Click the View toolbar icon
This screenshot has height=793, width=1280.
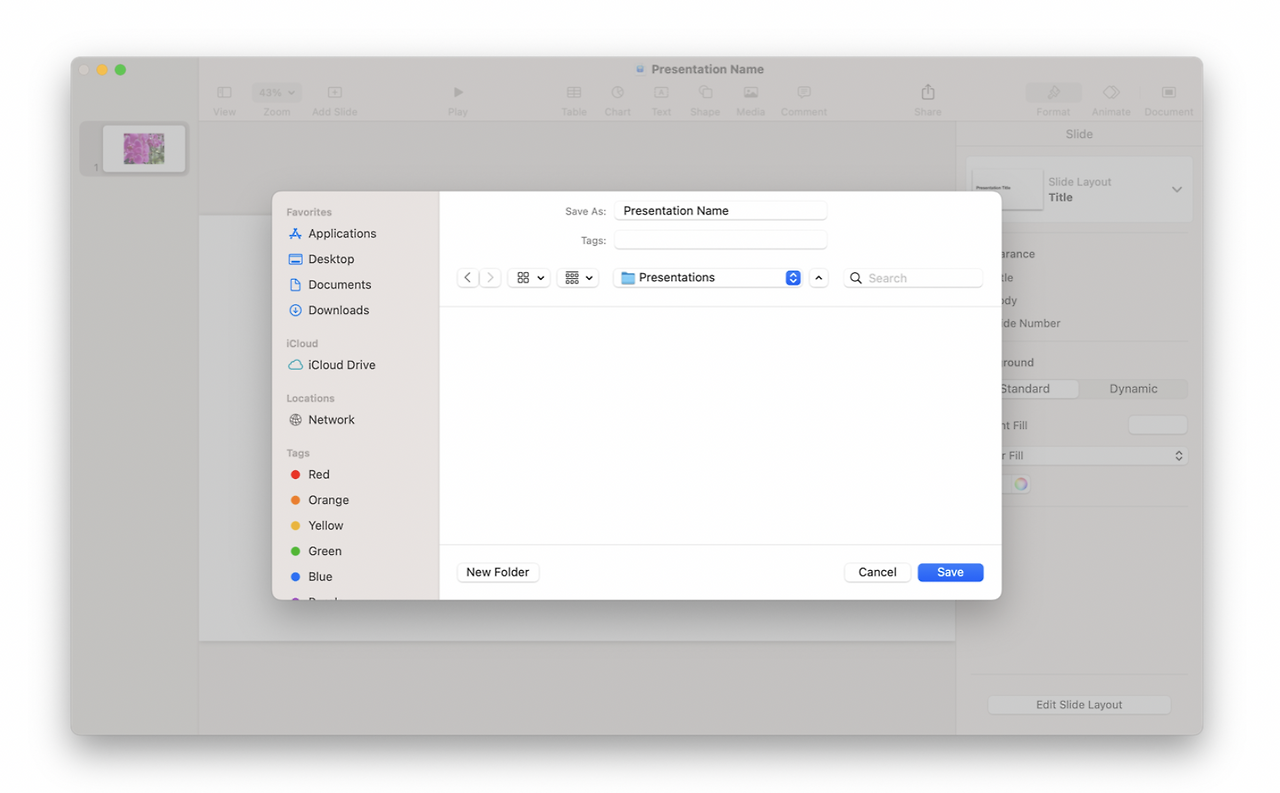pos(225,92)
